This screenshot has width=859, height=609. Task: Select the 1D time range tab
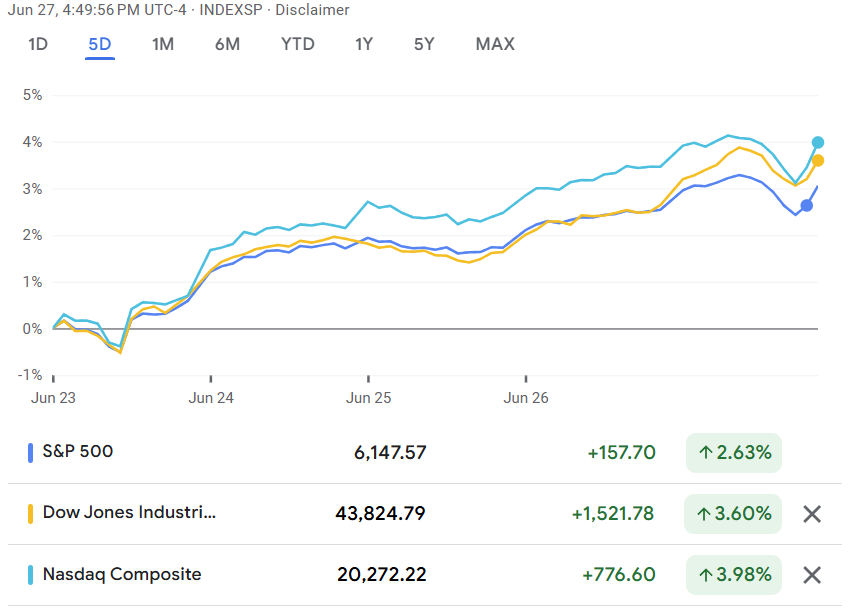coord(38,44)
